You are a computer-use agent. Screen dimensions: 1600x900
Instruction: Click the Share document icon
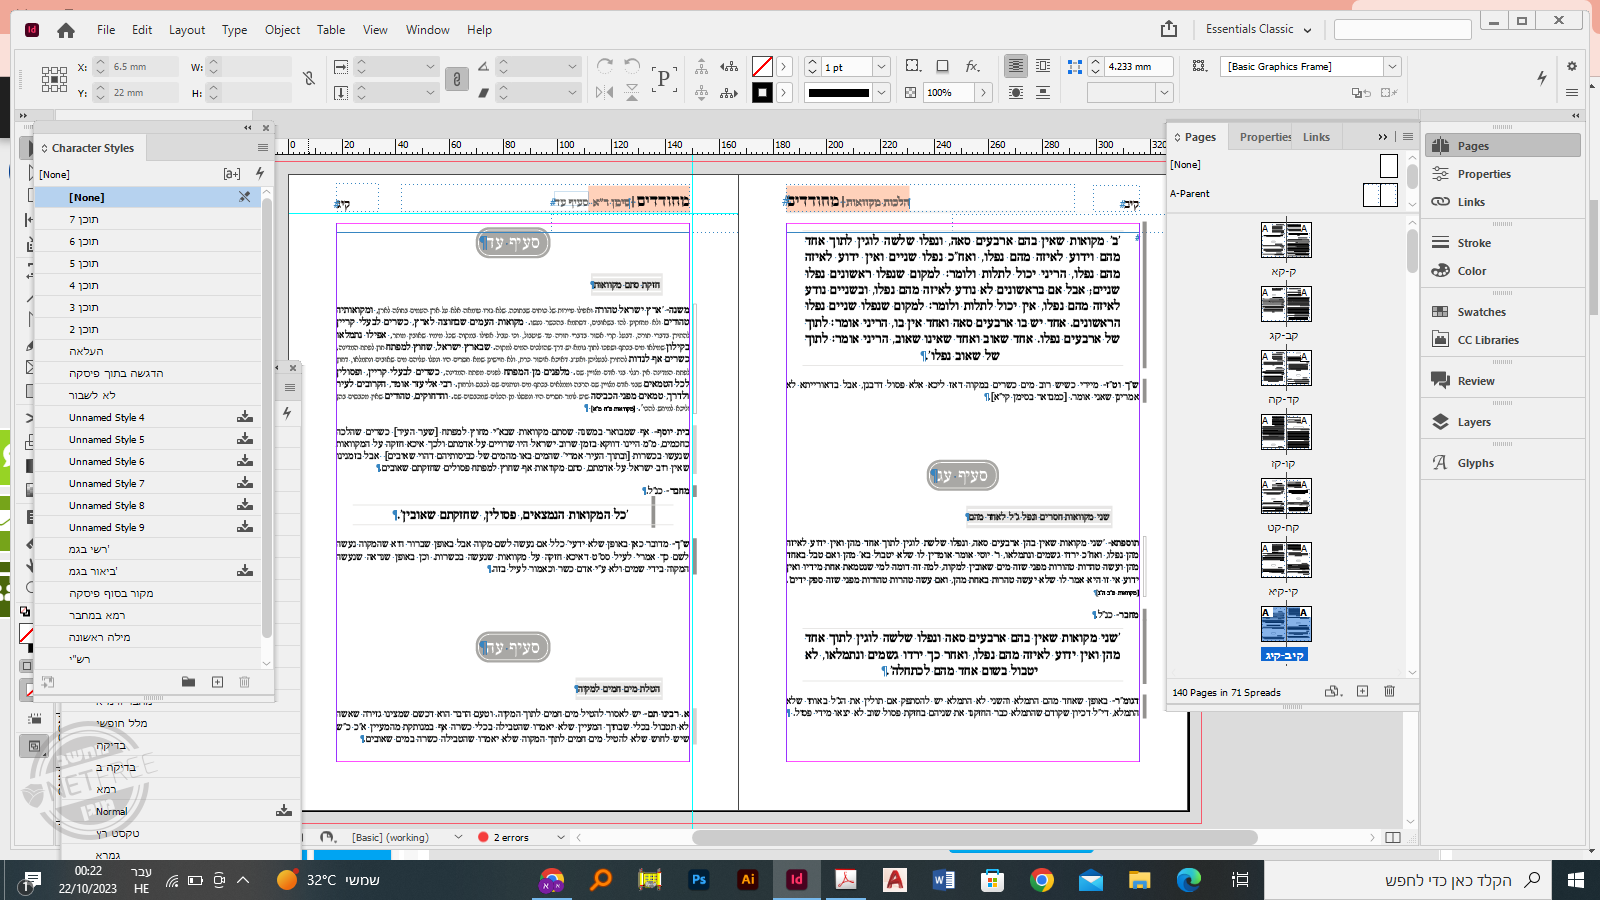tap(1169, 29)
